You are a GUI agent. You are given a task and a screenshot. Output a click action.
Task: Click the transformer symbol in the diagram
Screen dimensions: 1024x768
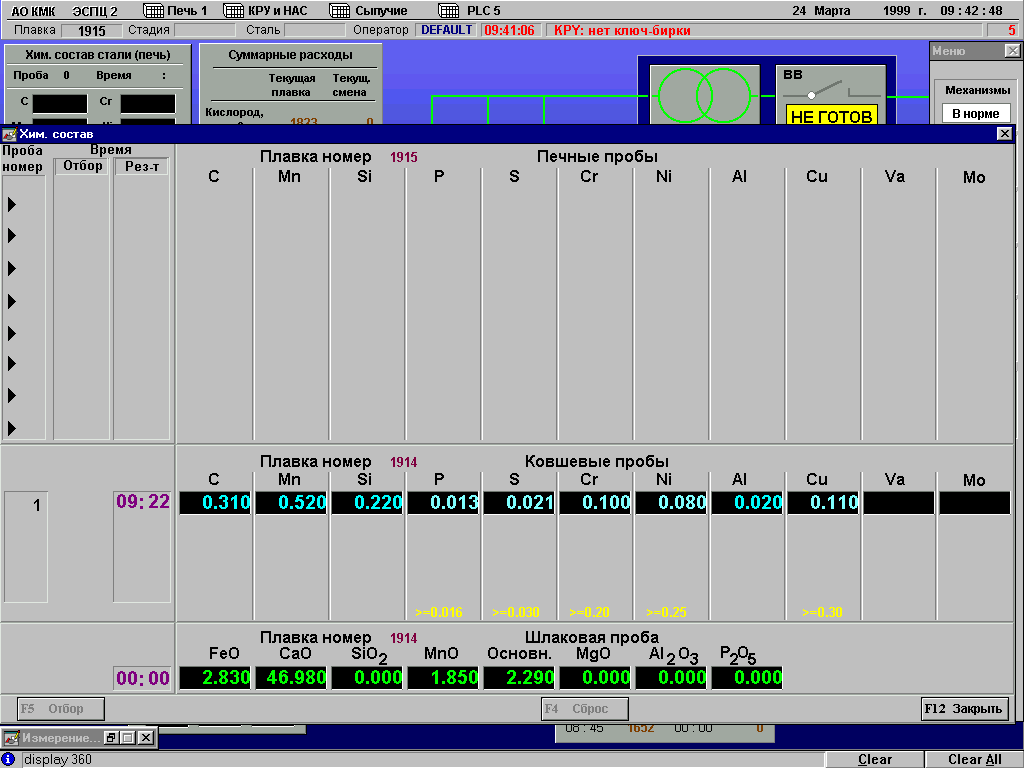[x=704, y=96]
